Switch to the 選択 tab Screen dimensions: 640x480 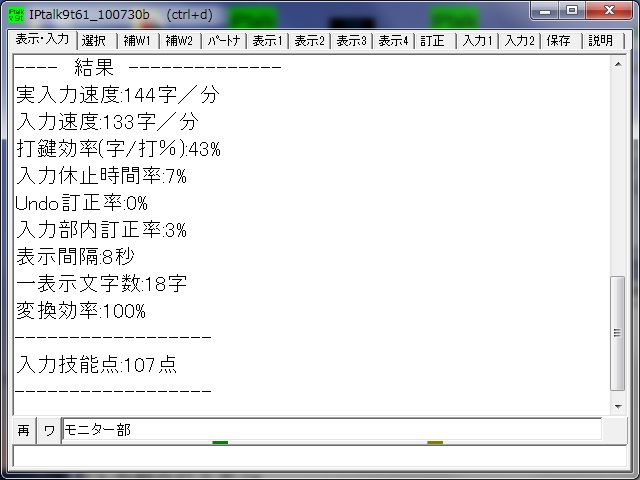[x=94, y=41]
